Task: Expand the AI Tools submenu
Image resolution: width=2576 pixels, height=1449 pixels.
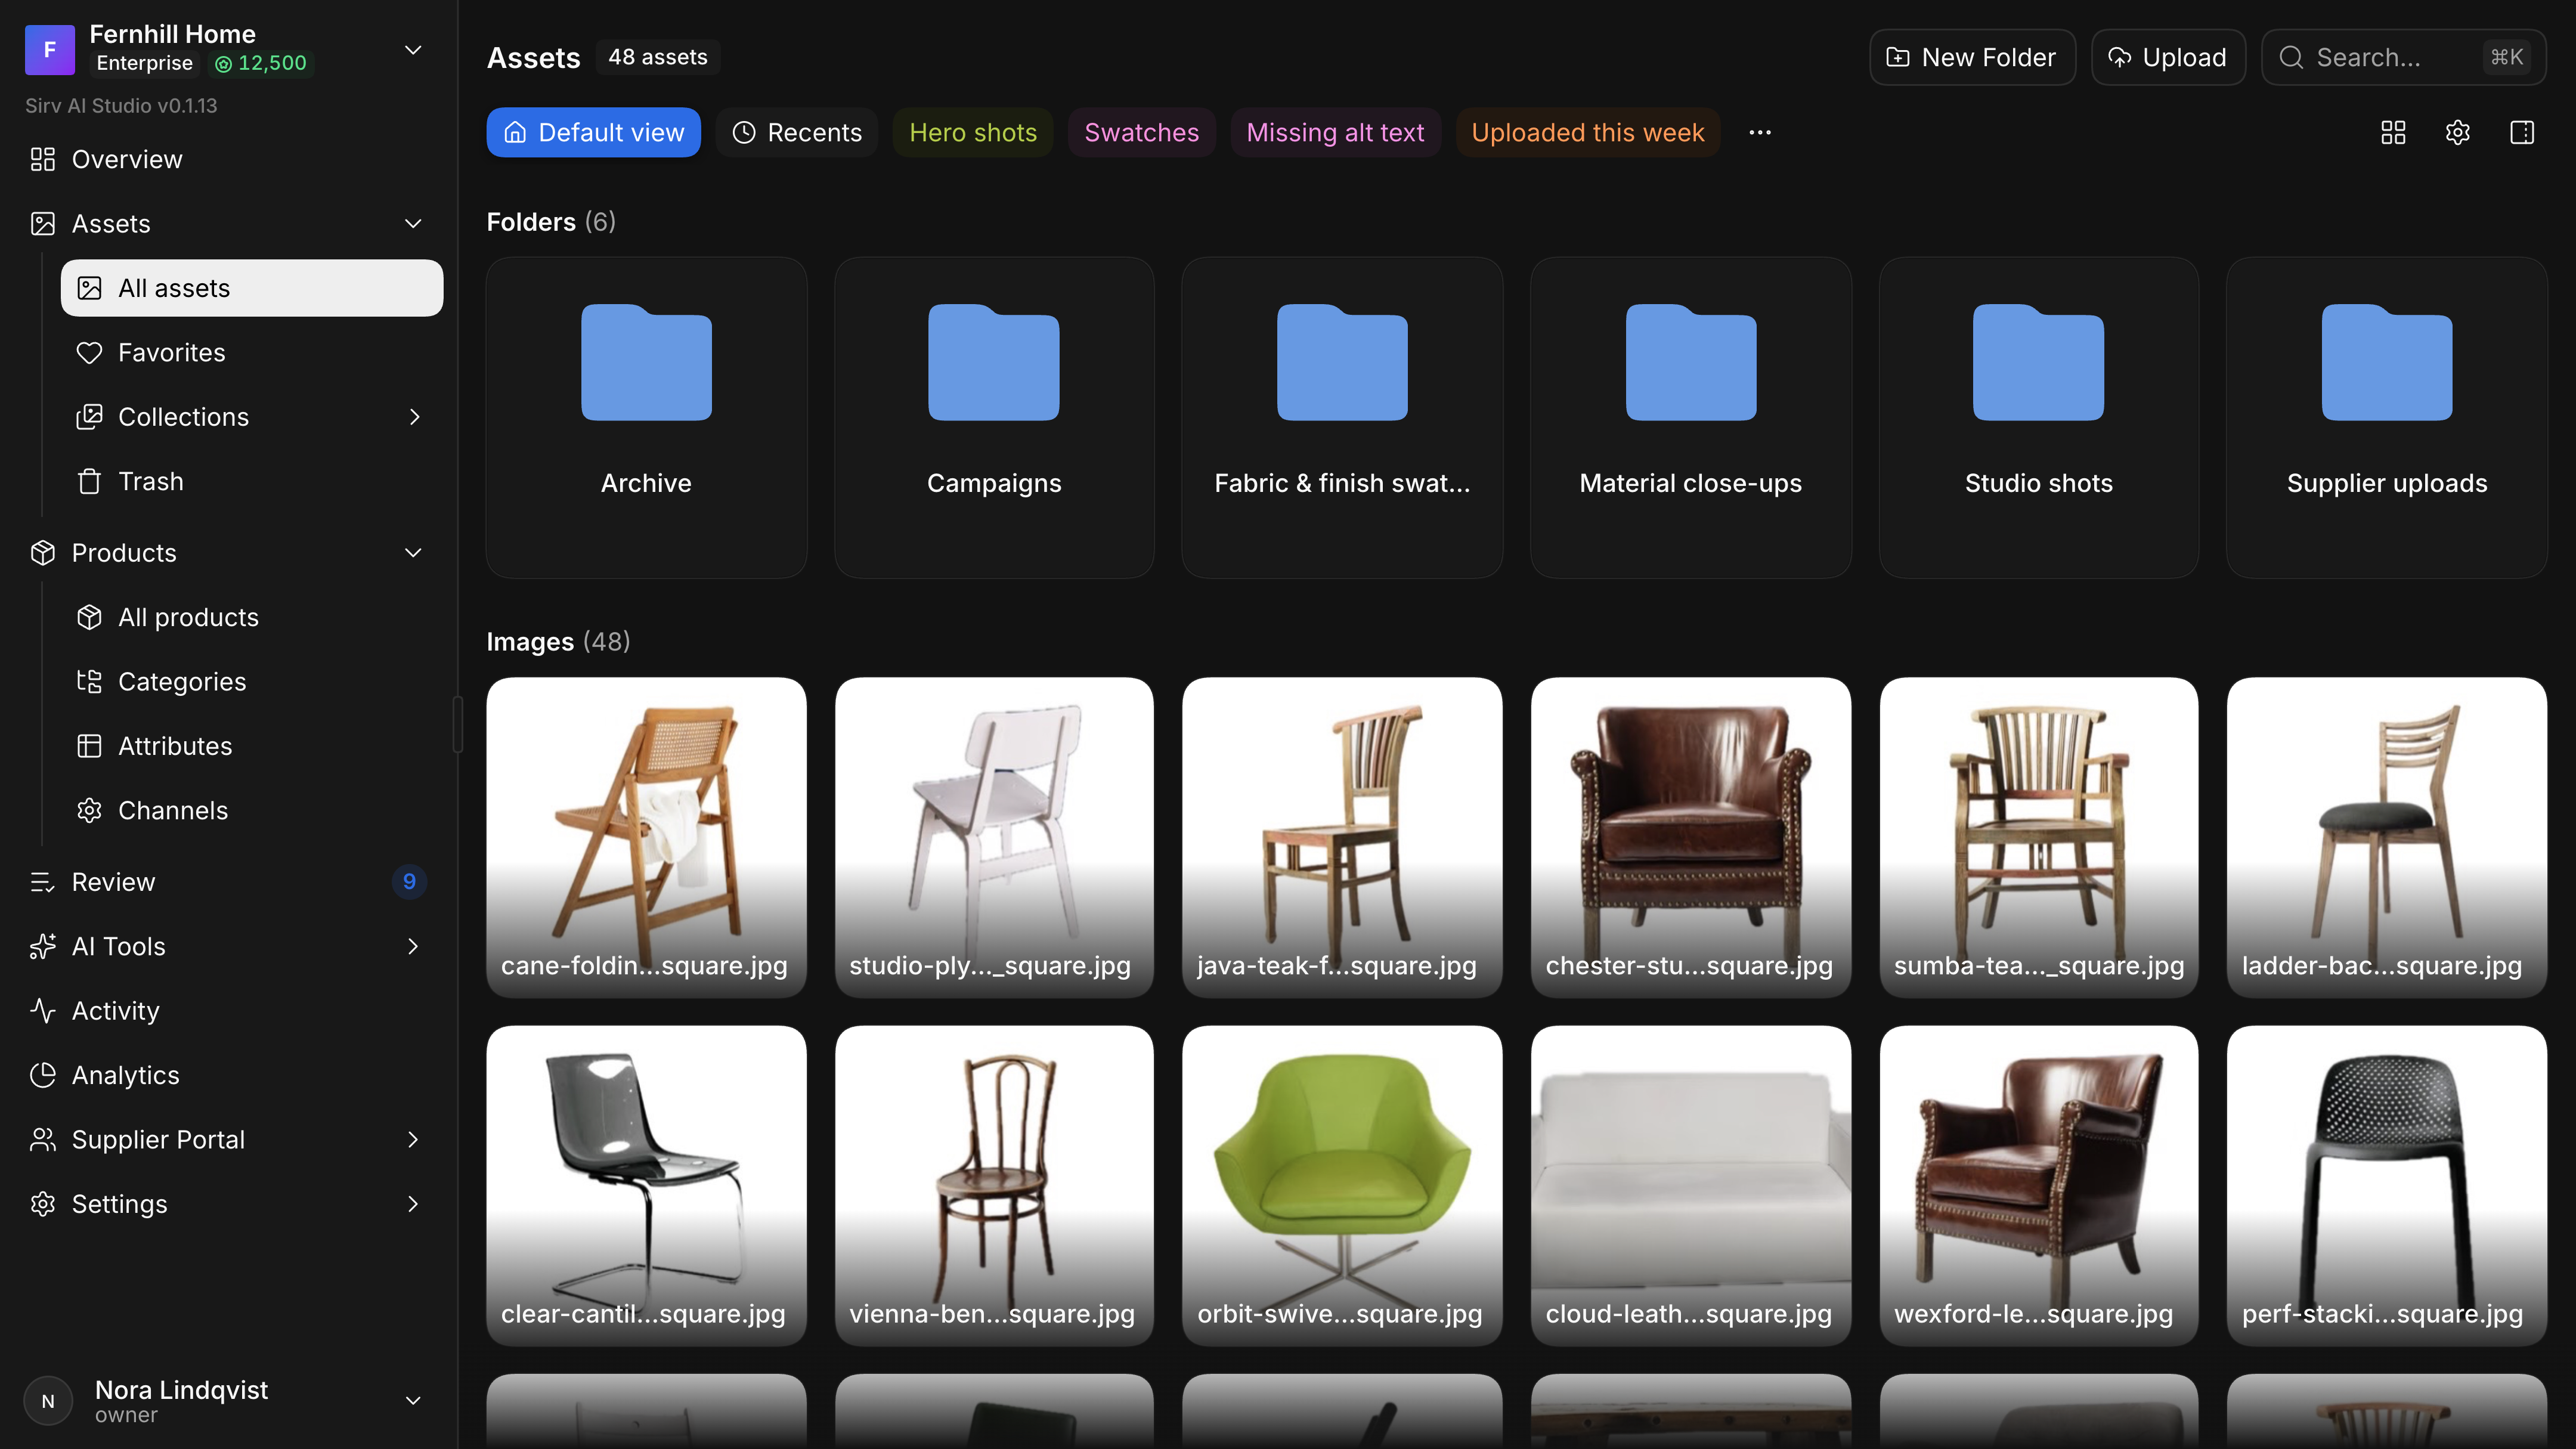Action: (x=413, y=946)
